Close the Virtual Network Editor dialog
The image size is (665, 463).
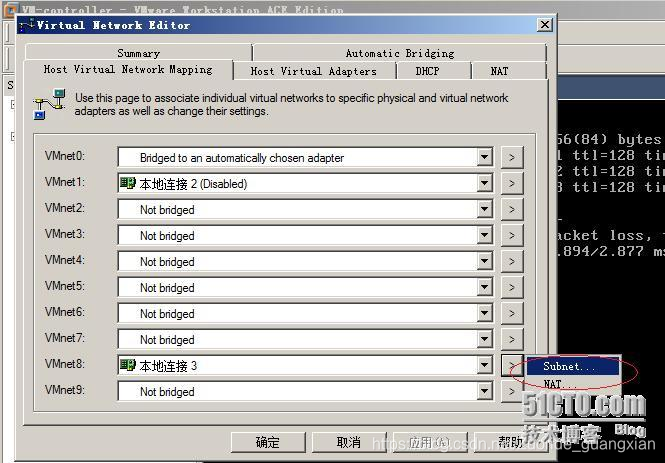[545, 25]
